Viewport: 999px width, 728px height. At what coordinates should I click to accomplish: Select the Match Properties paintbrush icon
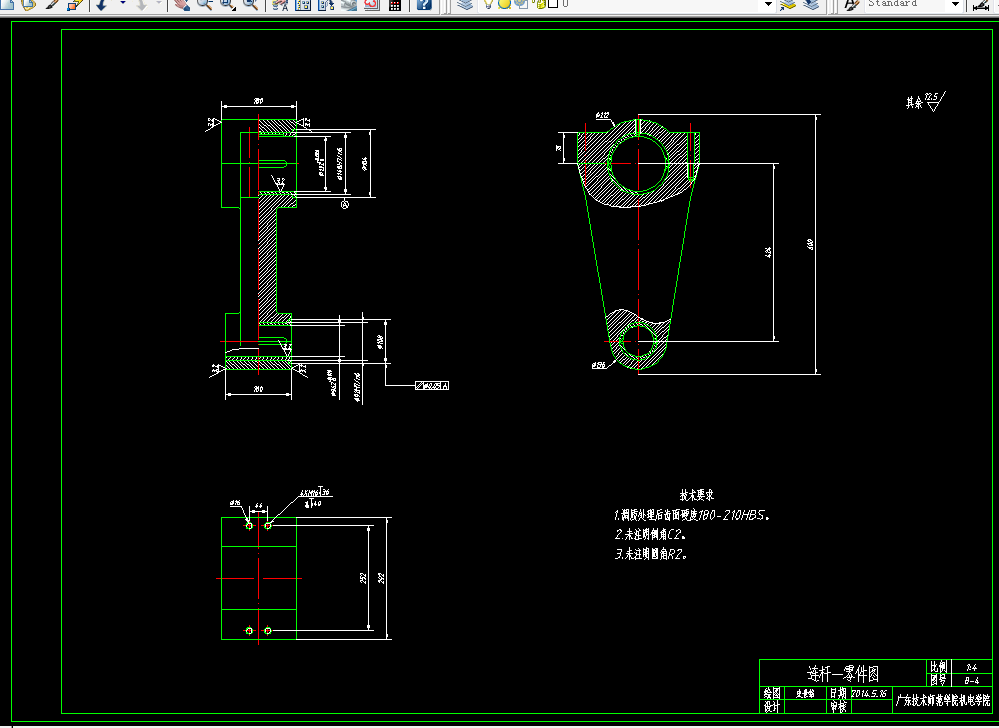52,5
